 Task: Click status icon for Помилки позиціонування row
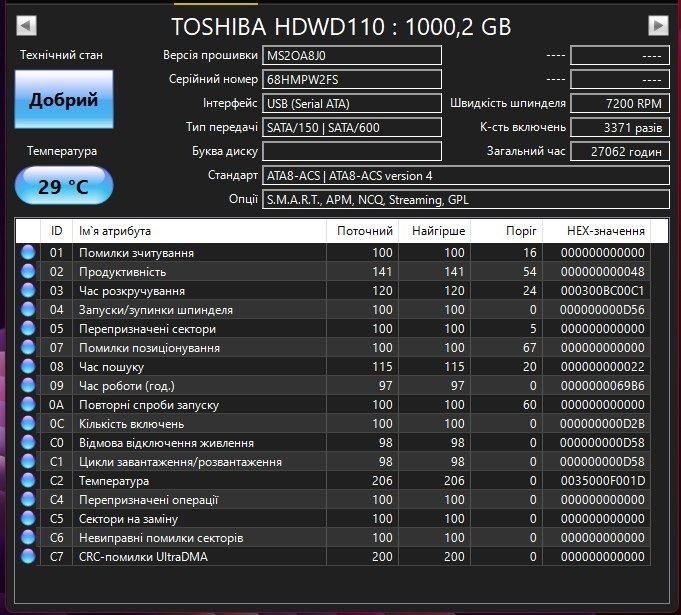click(x=28, y=347)
